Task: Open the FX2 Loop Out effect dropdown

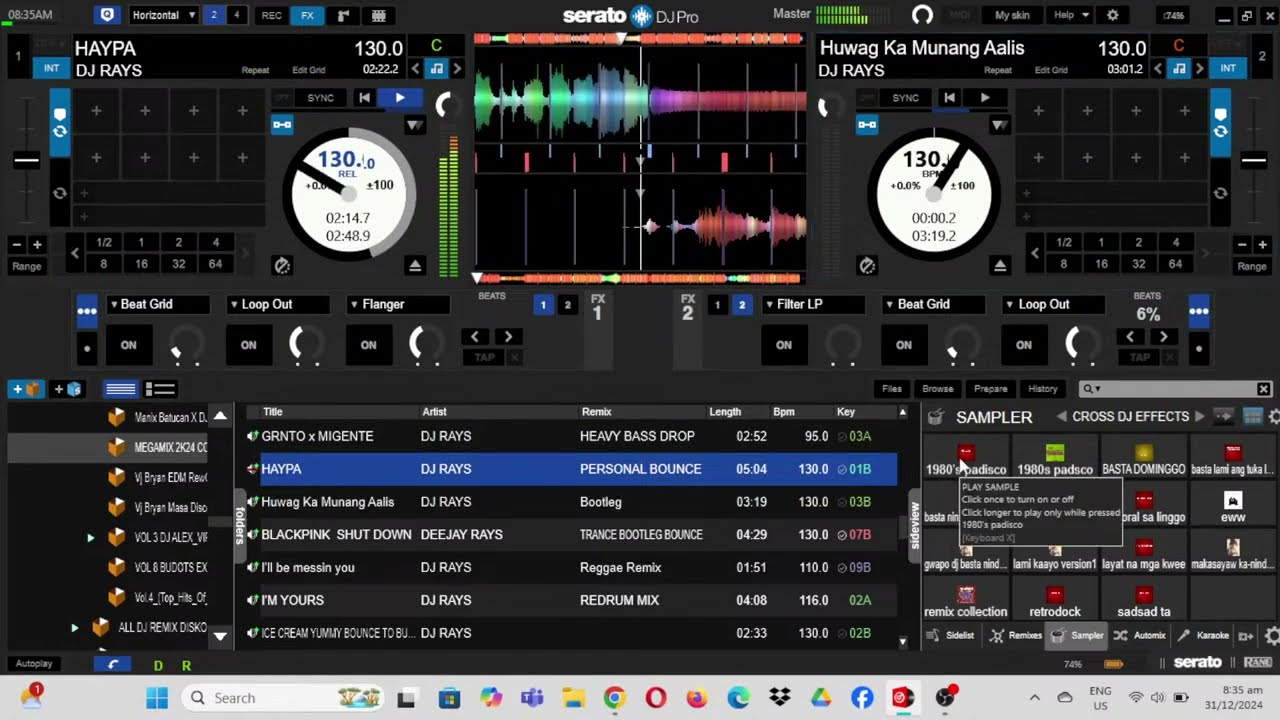Action: (x=1054, y=304)
